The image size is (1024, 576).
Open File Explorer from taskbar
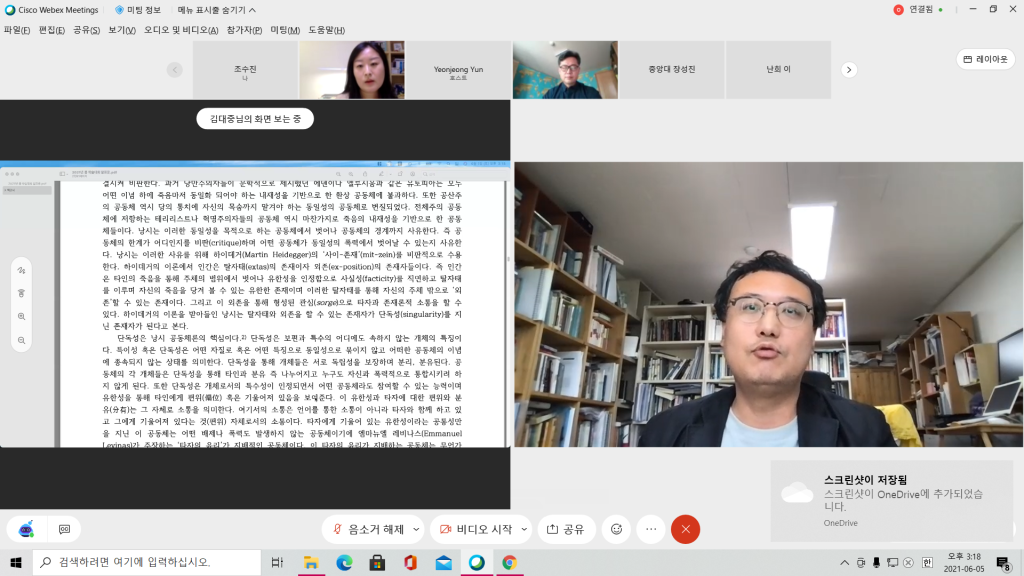click(x=311, y=562)
